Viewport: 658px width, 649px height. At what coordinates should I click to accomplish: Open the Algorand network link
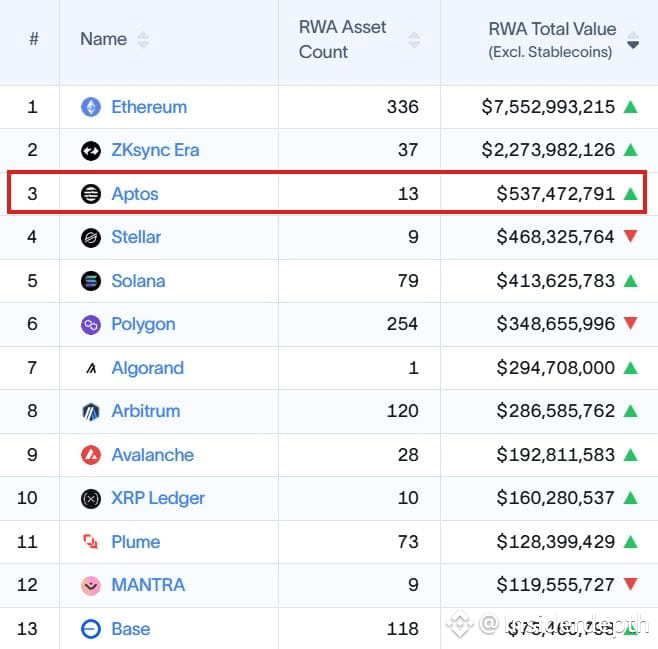(x=147, y=368)
